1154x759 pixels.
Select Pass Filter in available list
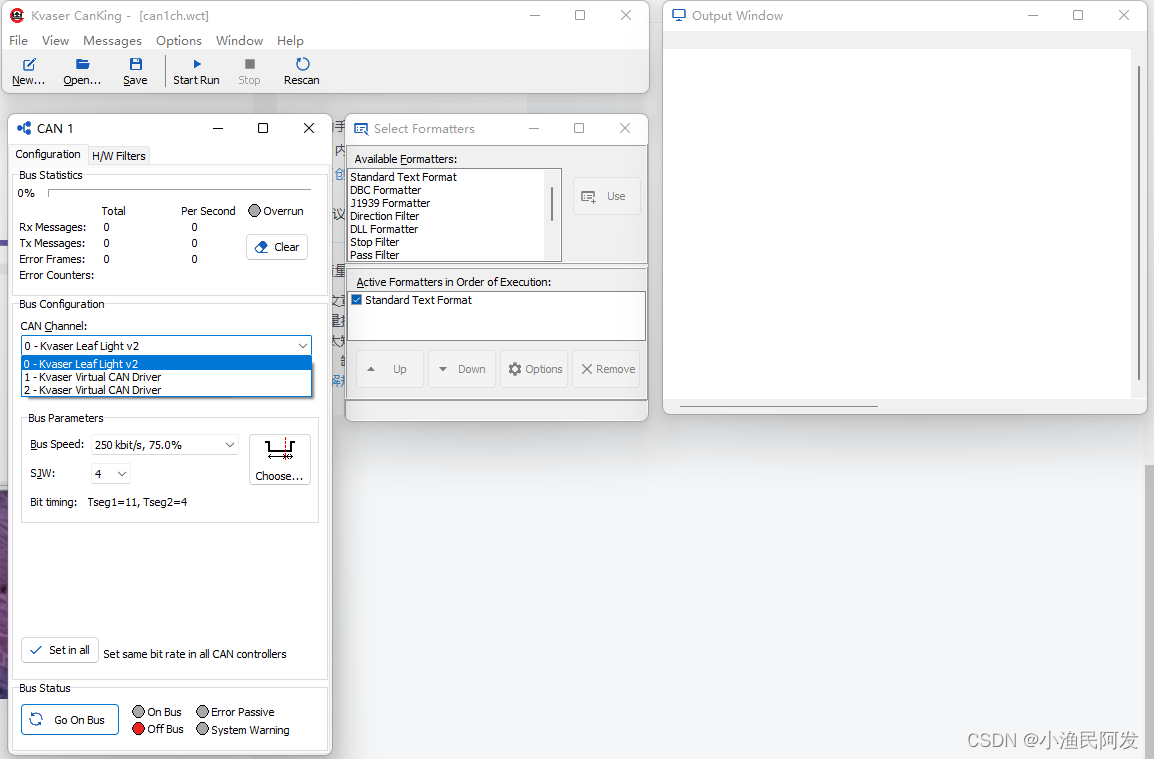(375, 255)
